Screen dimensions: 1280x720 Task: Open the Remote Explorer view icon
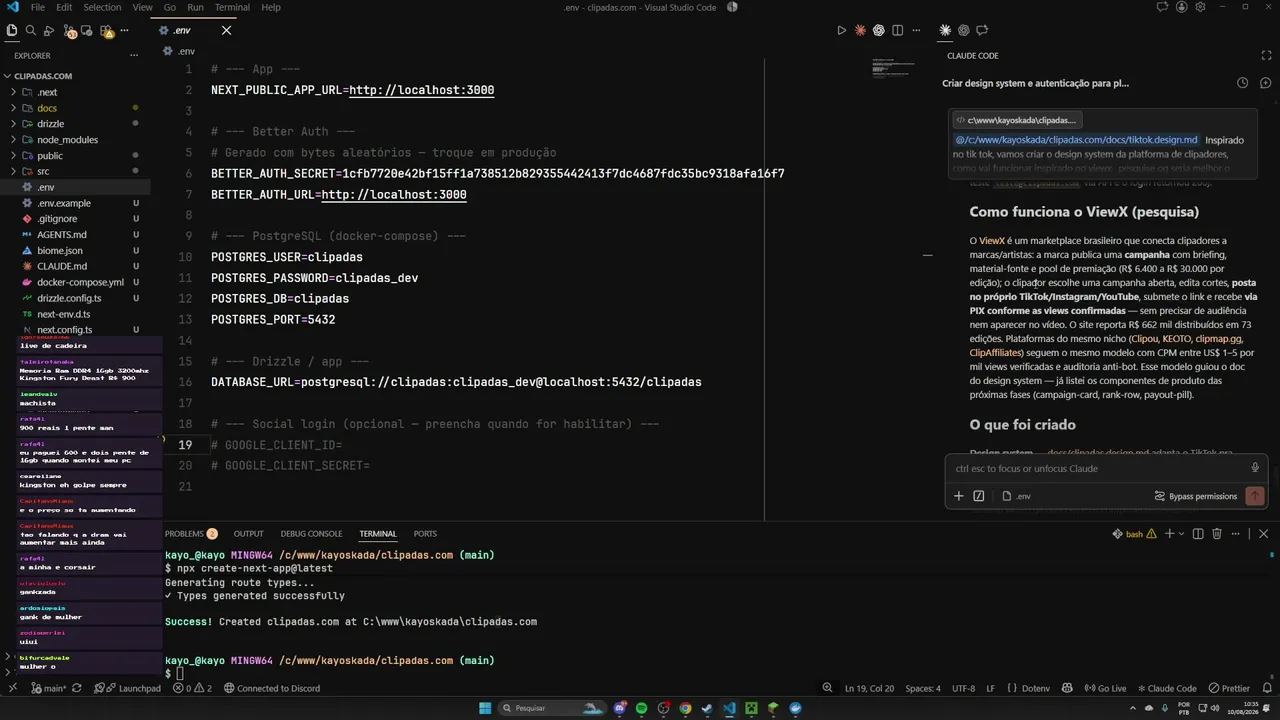point(87,31)
